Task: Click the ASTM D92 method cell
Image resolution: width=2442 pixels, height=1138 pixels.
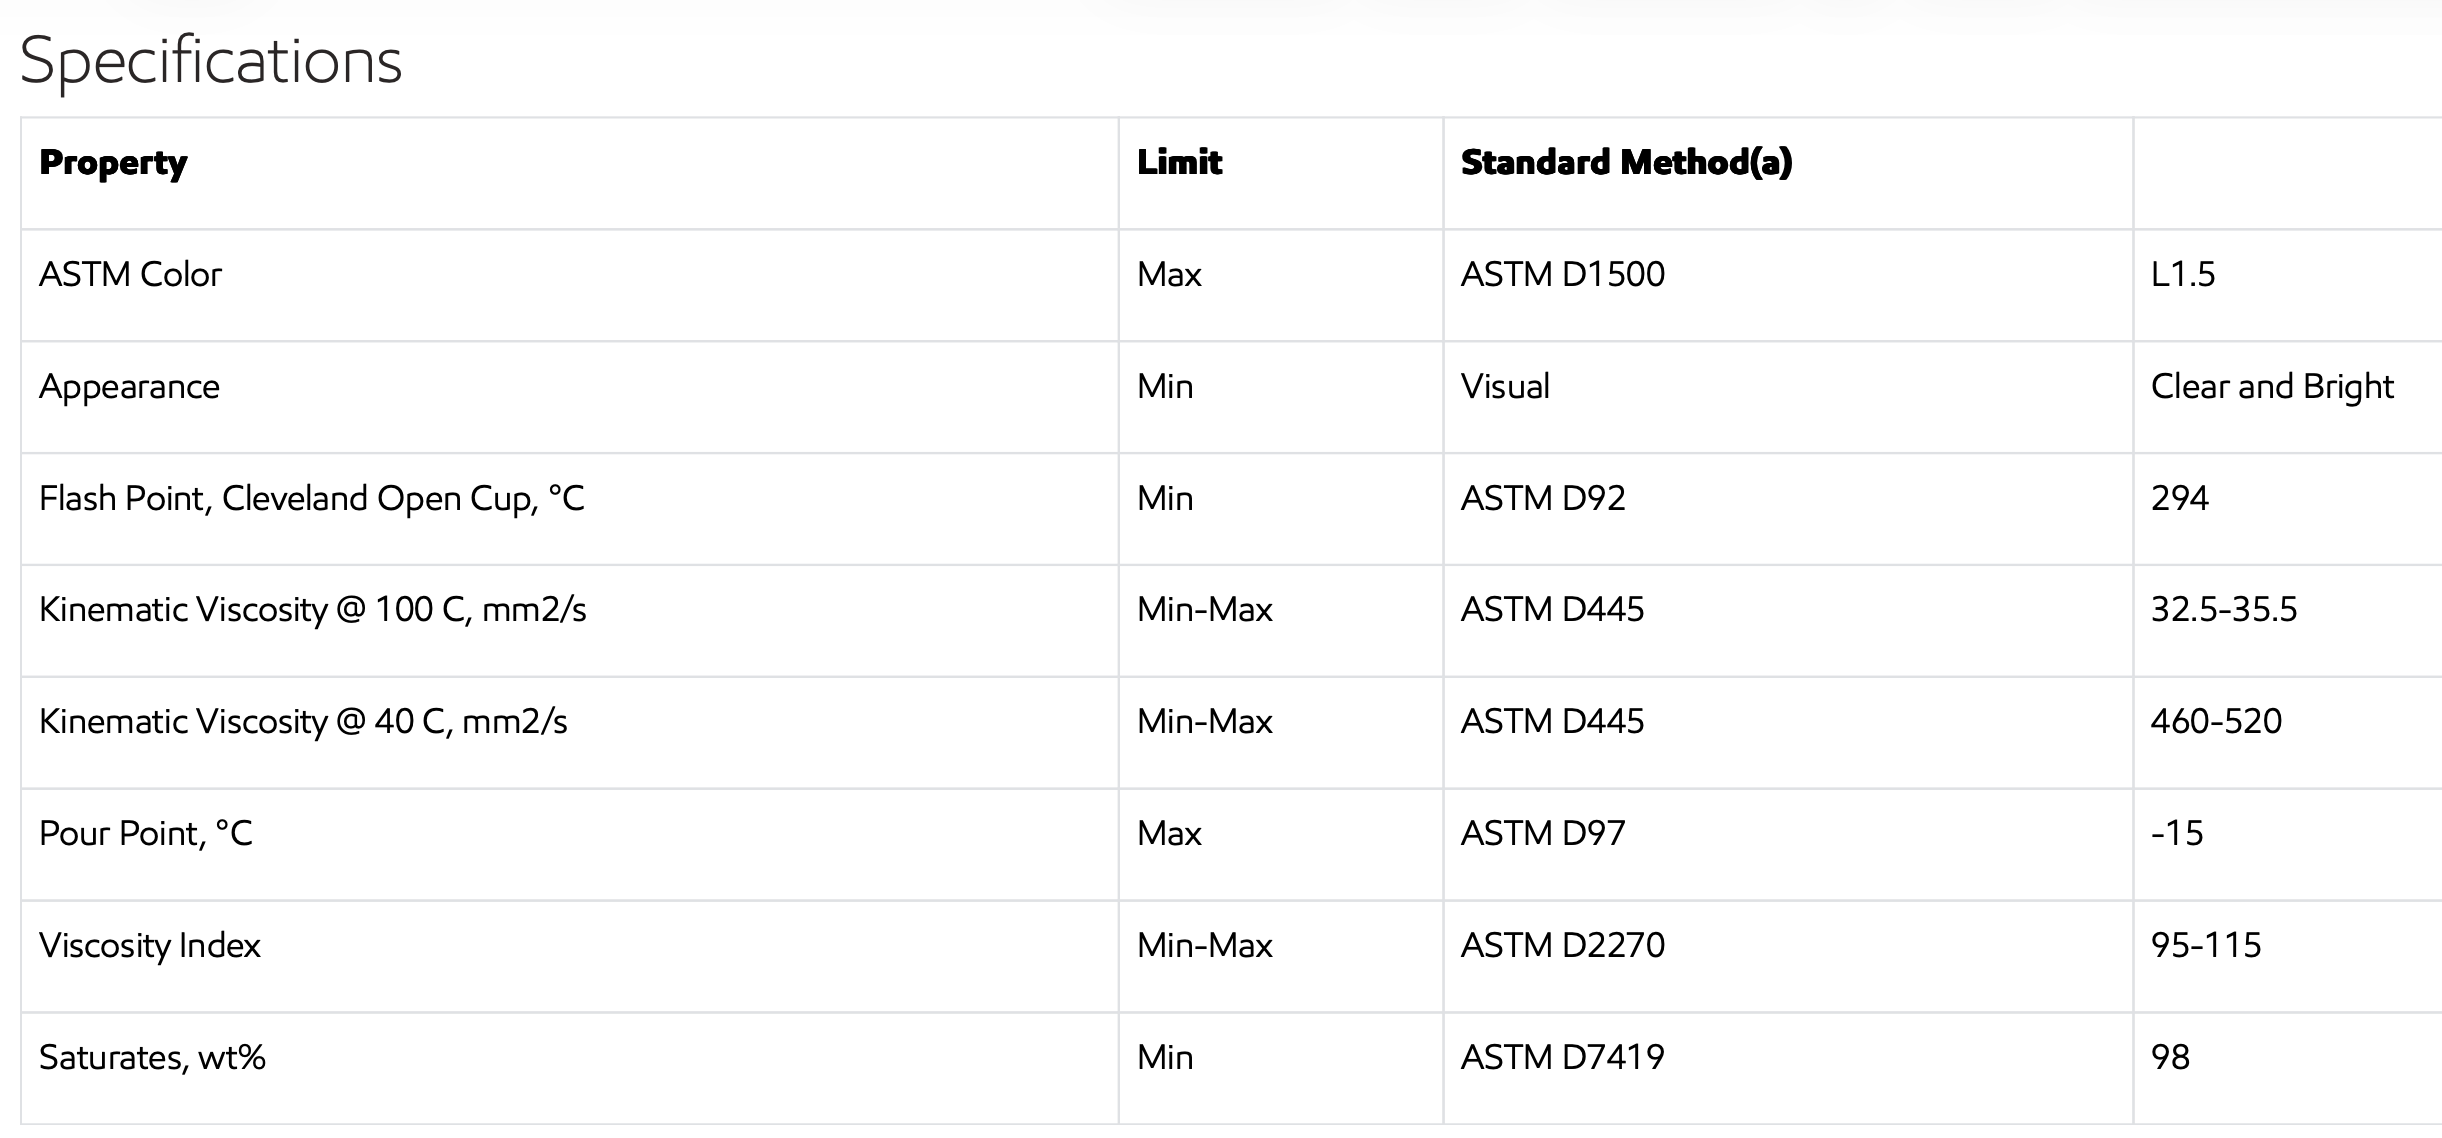Action: (x=1543, y=499)
